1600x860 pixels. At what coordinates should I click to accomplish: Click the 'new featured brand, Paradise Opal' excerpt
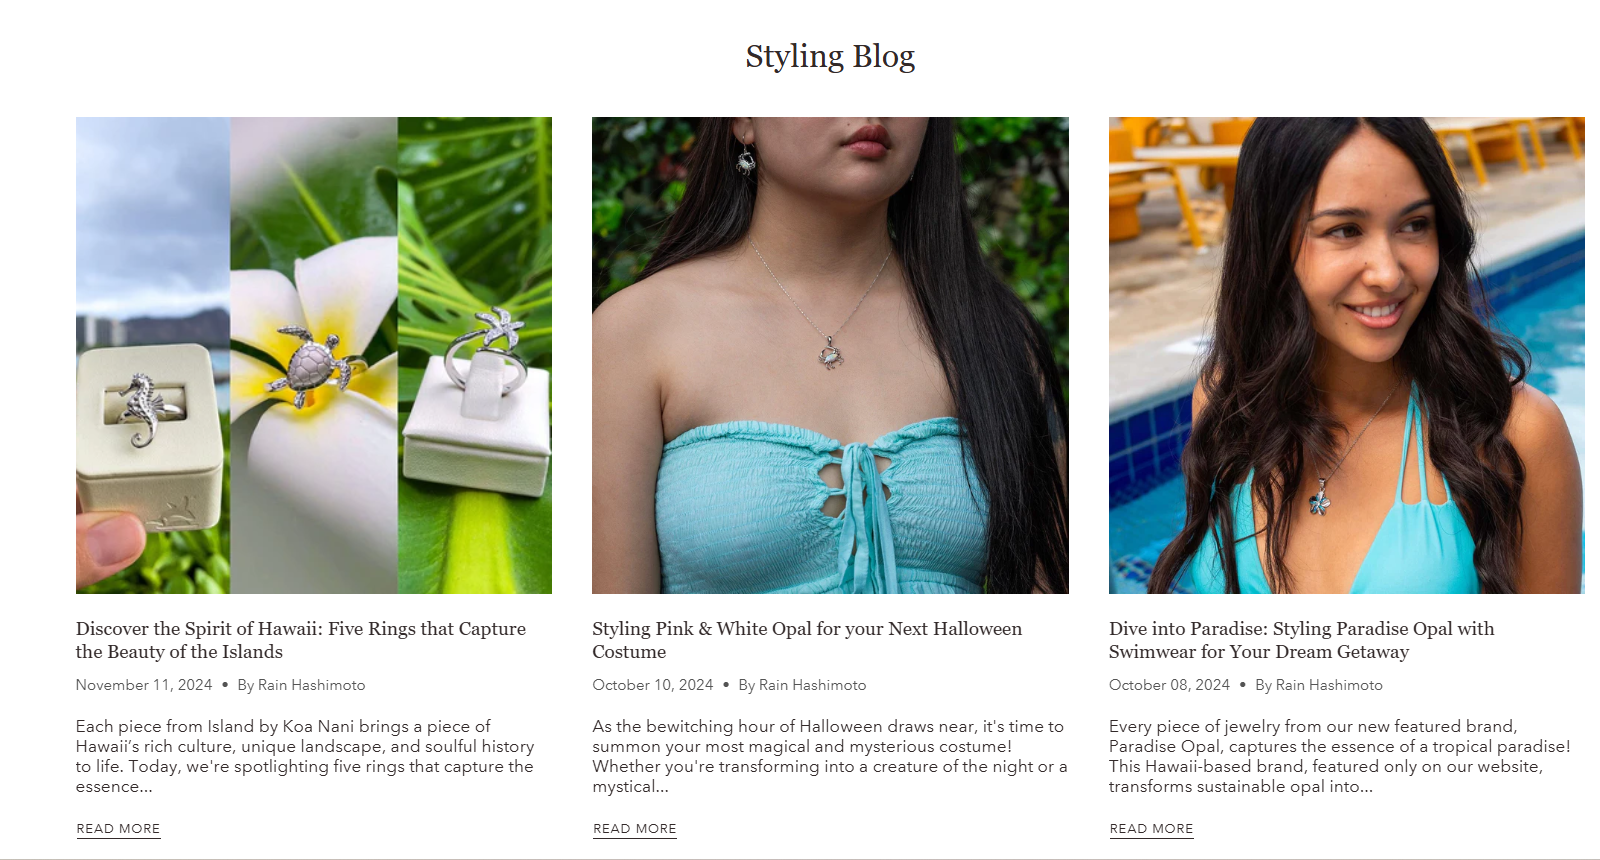click(1340, 756)
